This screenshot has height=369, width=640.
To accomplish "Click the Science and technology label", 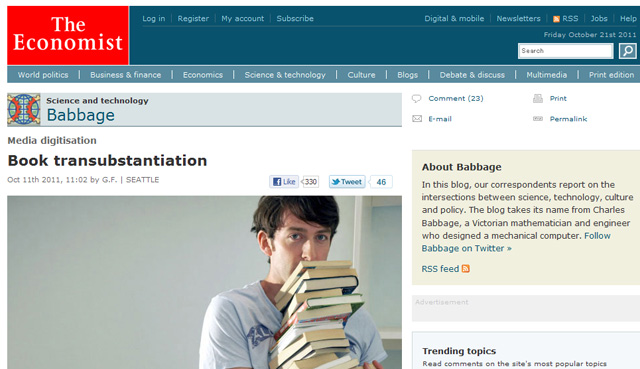I will [x=97, y=100].
